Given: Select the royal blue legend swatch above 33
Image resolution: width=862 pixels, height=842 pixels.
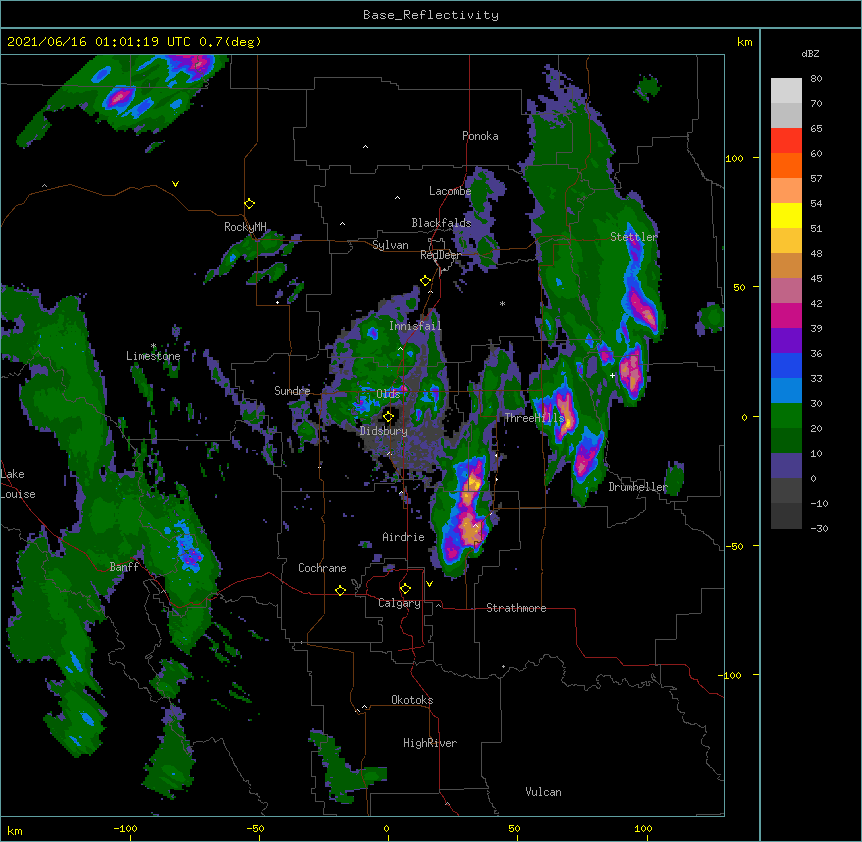Looking at the screenshot, I should point(786,366).
